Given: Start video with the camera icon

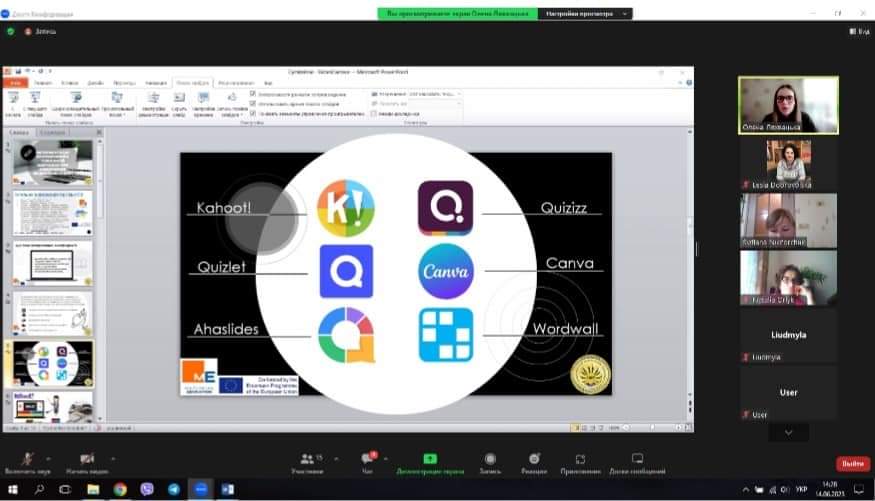Looking at the screenshot, I should pyautogui.click(x=87, y=463).
